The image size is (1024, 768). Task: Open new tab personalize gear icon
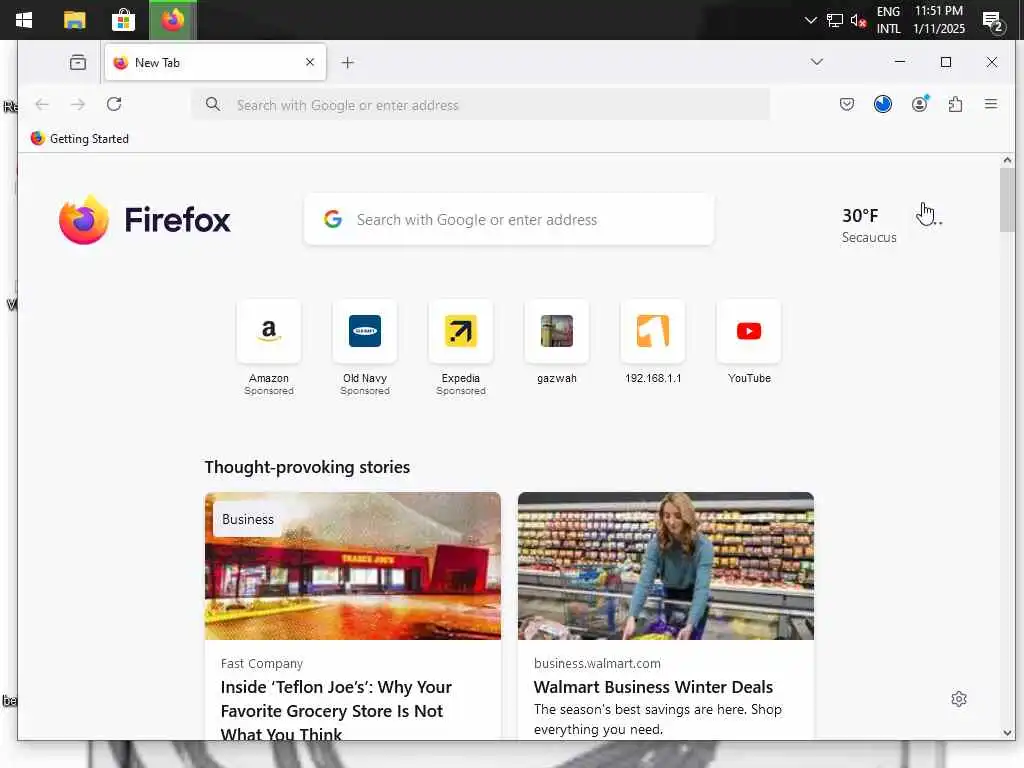click(x=959, y=699)
